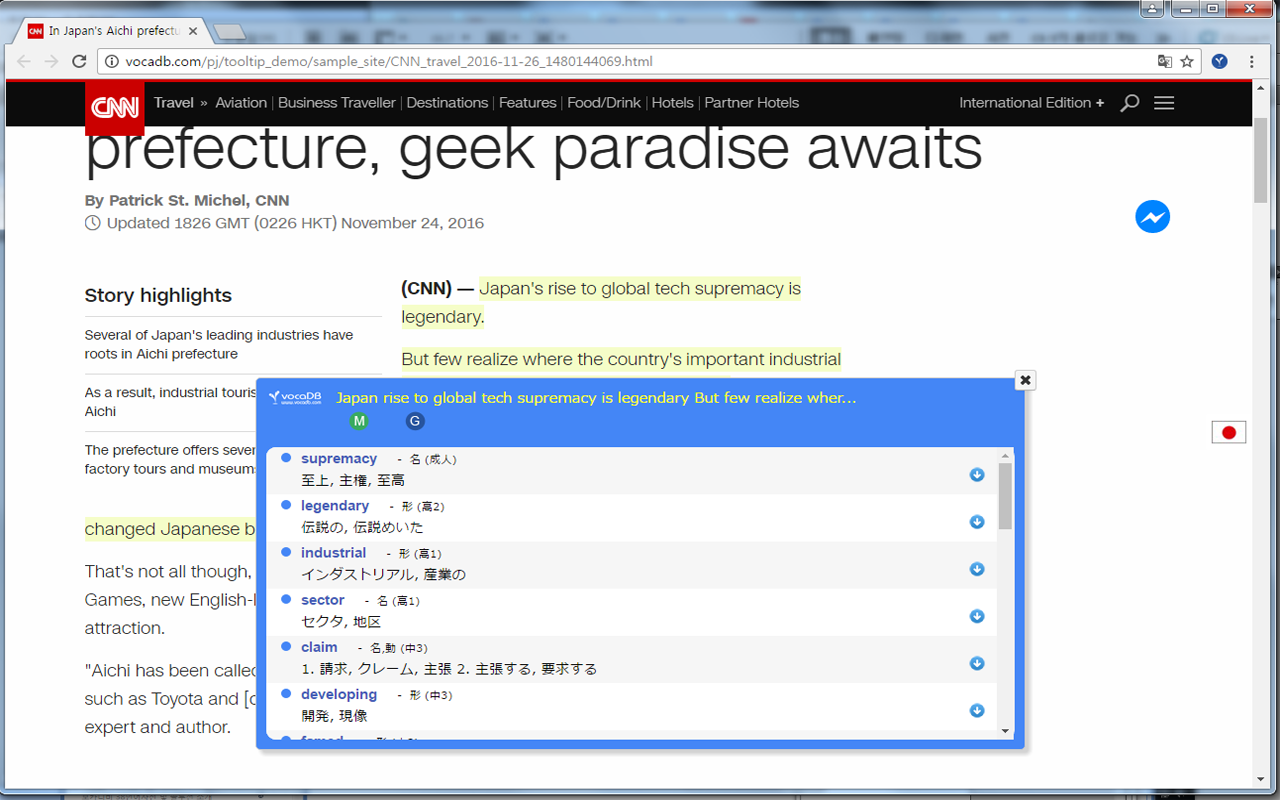1280x800 pixels.
Task: Expand the International Edition + selector
Action: pyautogui.click(x=1032, y=102)
